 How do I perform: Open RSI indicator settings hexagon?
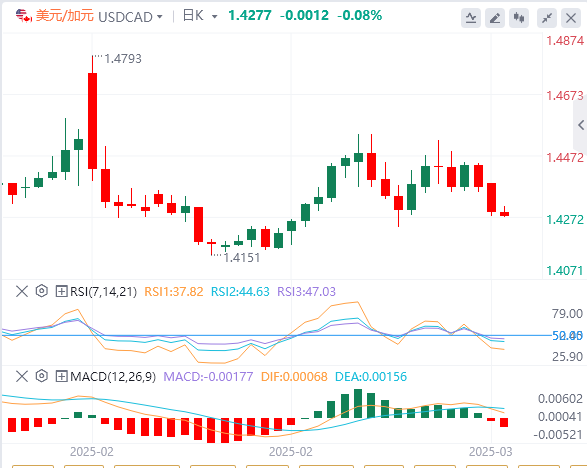[x=42, y=291]
